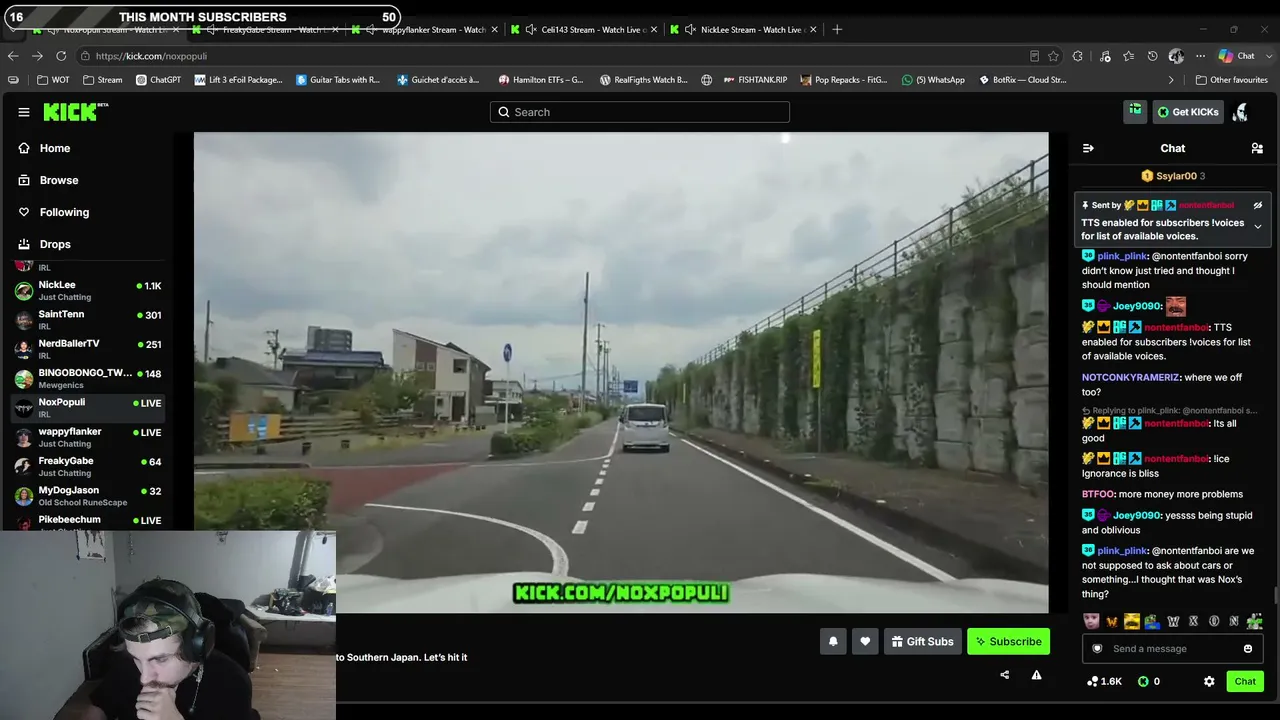Switch to Celi143 Stream browser tab

tap(582, 30)
